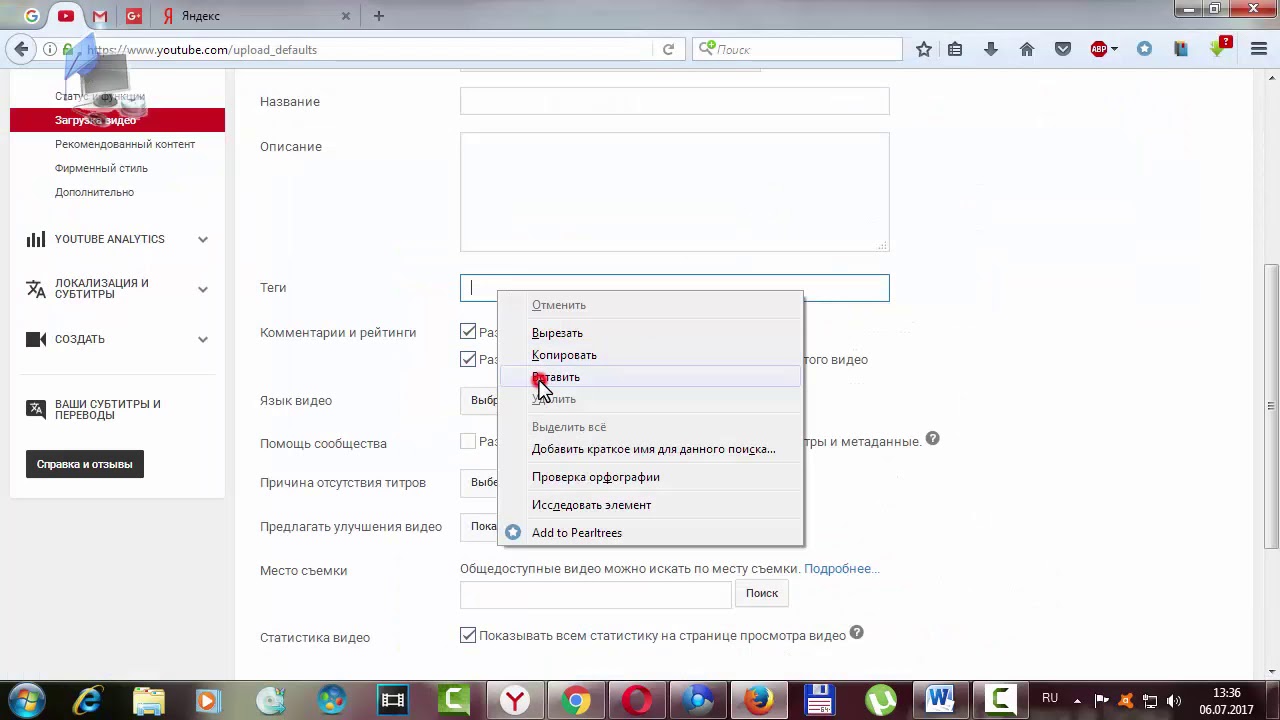The width and height of the screenshot is (1280, 720).
Task: Toggle the first Комментарии и рейтинги checkbox
Action: [x=468, y=332]
